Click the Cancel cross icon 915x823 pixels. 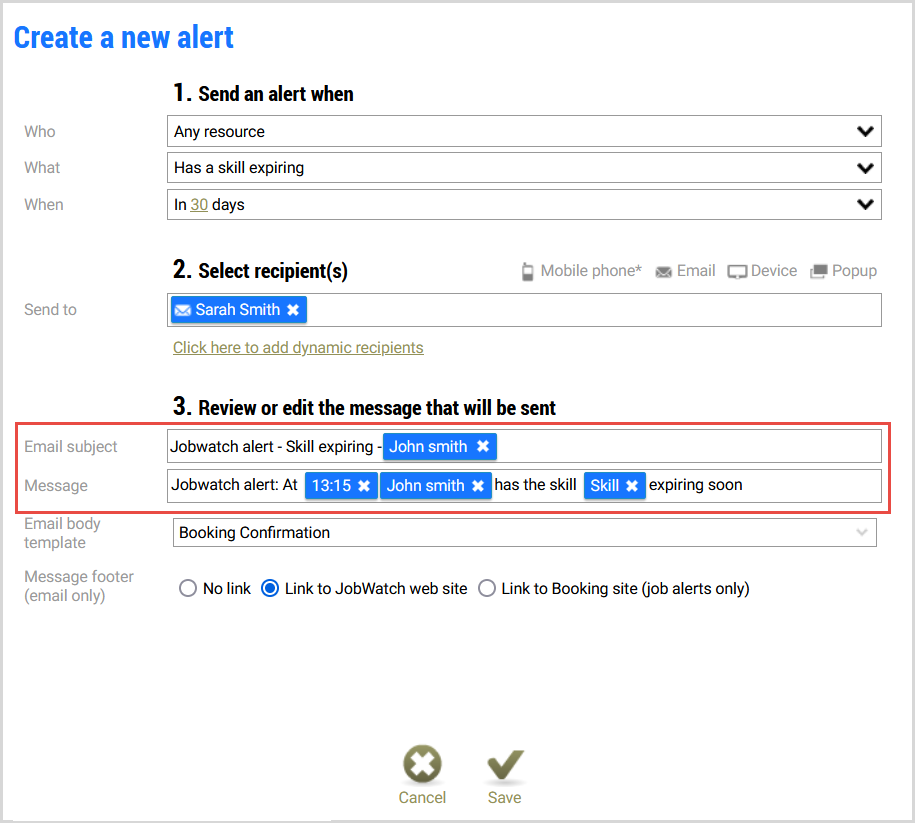tap(422, 764)
